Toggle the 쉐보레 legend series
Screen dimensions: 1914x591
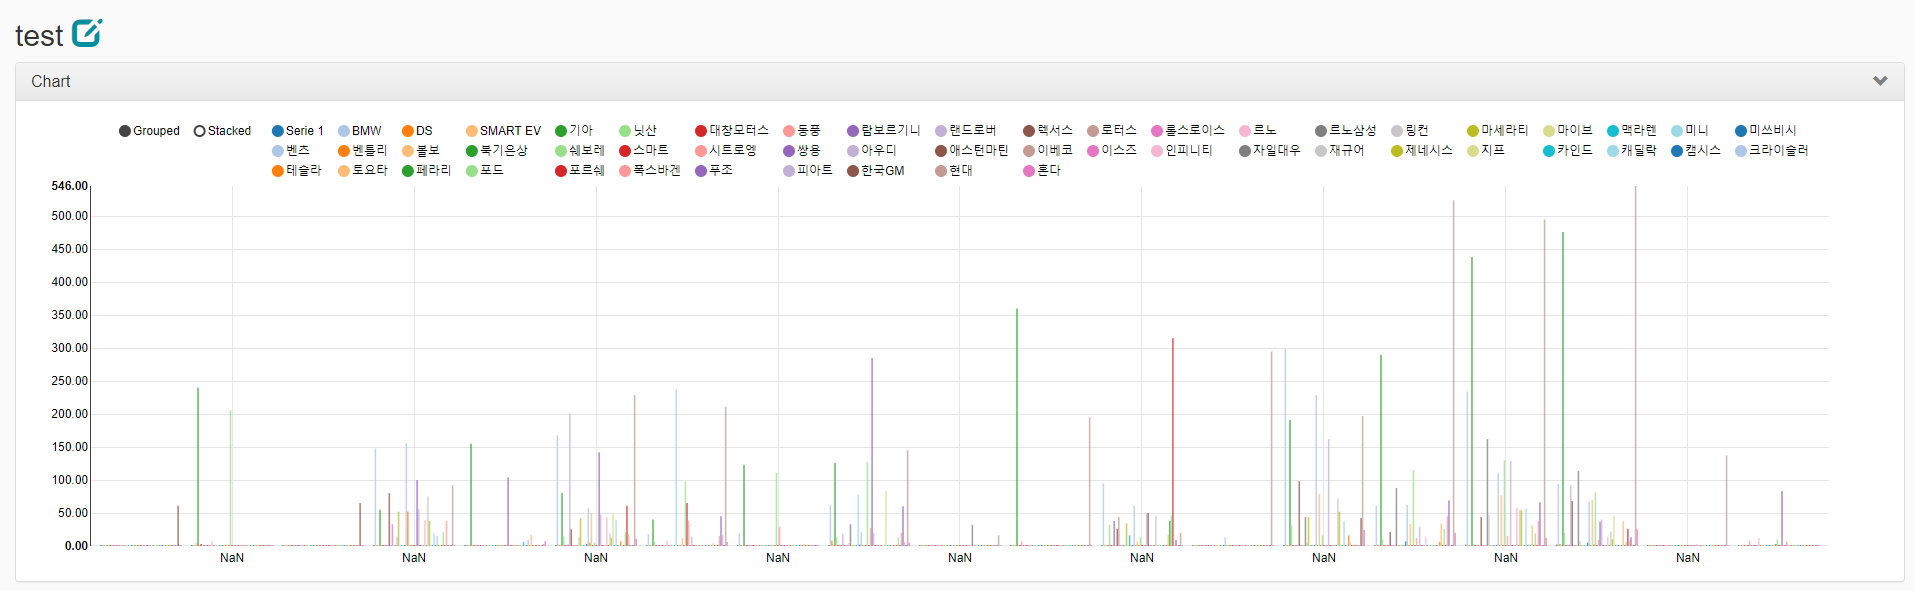click(580, 151)
